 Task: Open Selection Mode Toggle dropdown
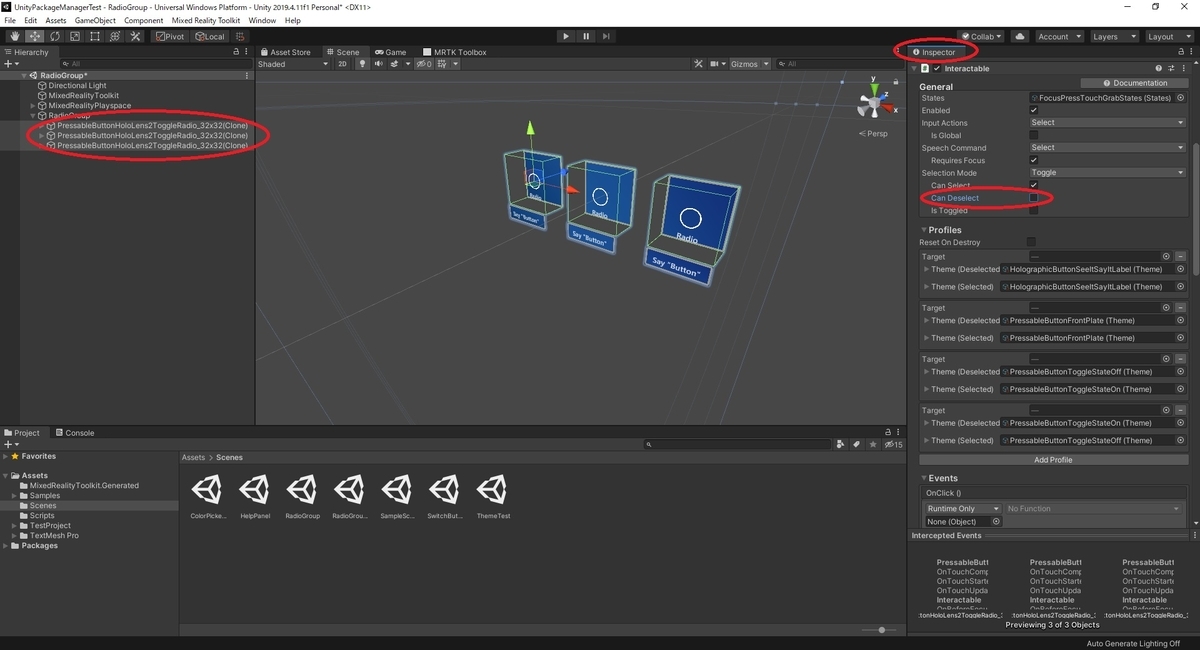1107,173
